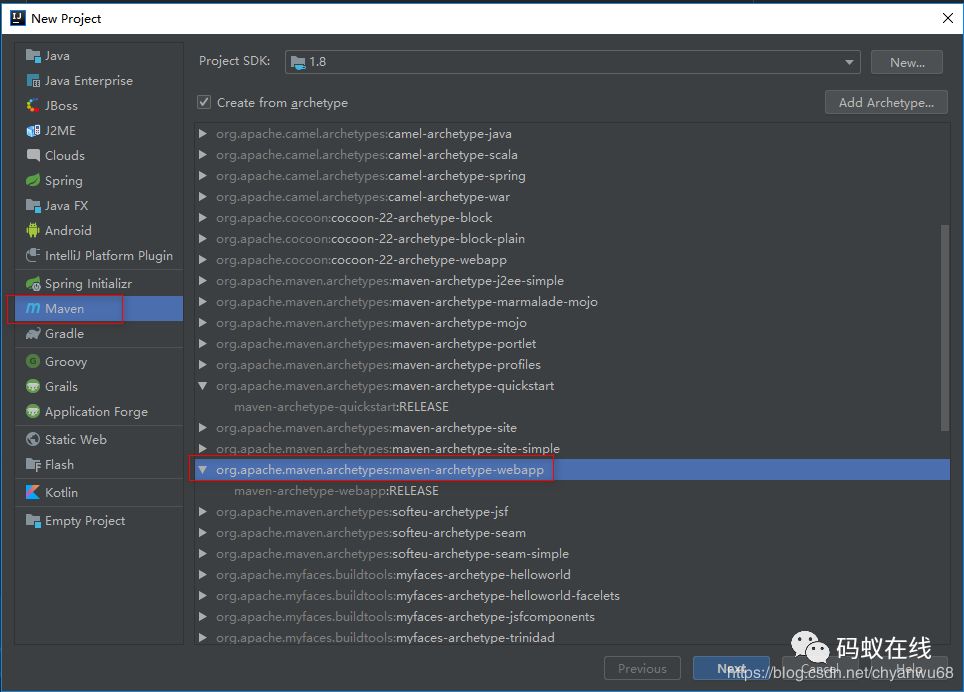The image size is (964, 692).
Task: Expand camel-archetype-spring node
Action: click(x=202, y=176)
